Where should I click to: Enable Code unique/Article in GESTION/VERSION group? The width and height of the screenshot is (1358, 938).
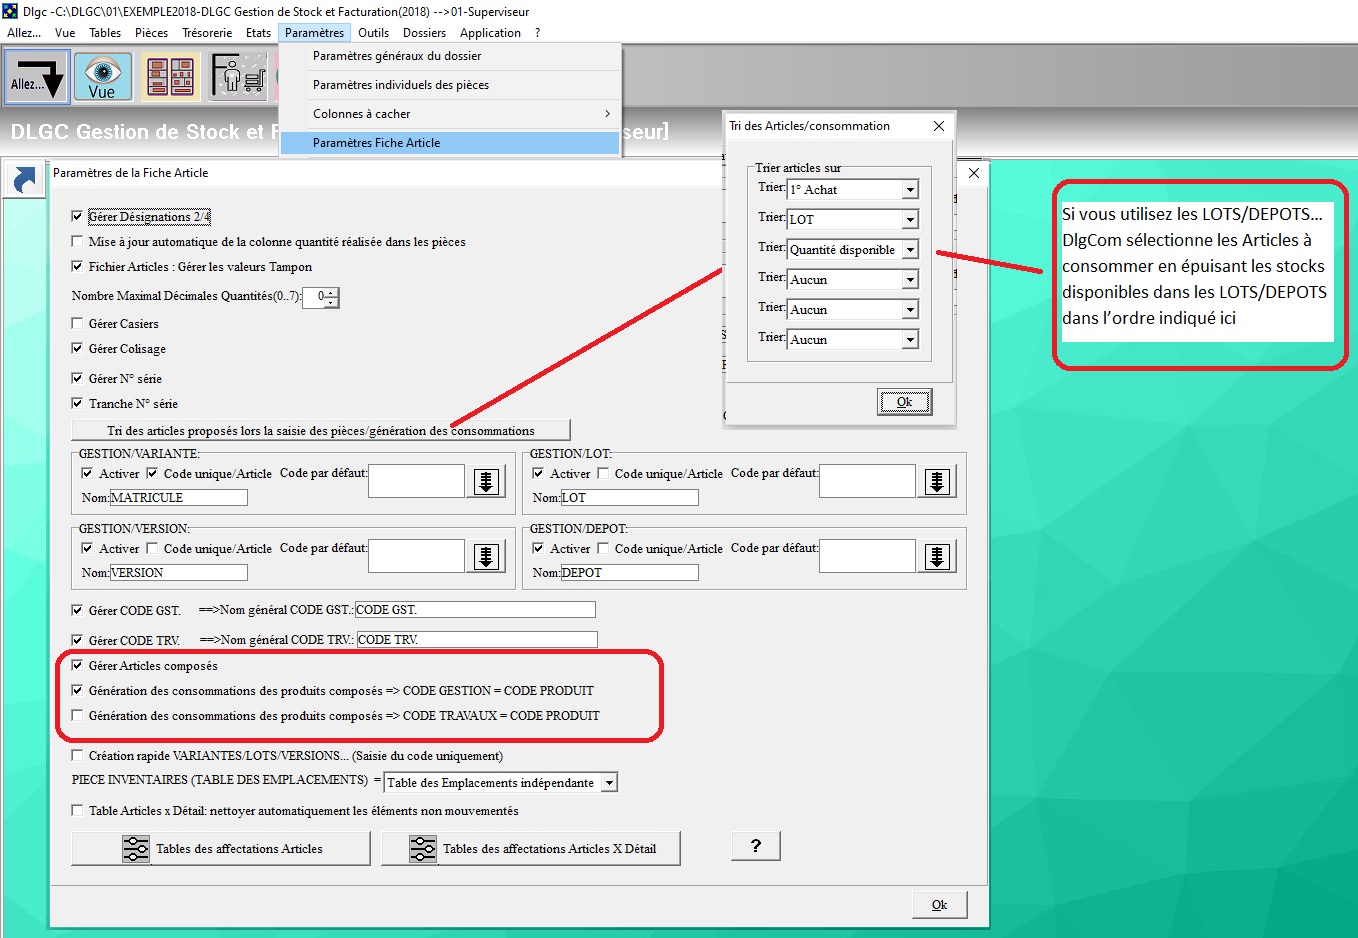[x=152, y=548]
